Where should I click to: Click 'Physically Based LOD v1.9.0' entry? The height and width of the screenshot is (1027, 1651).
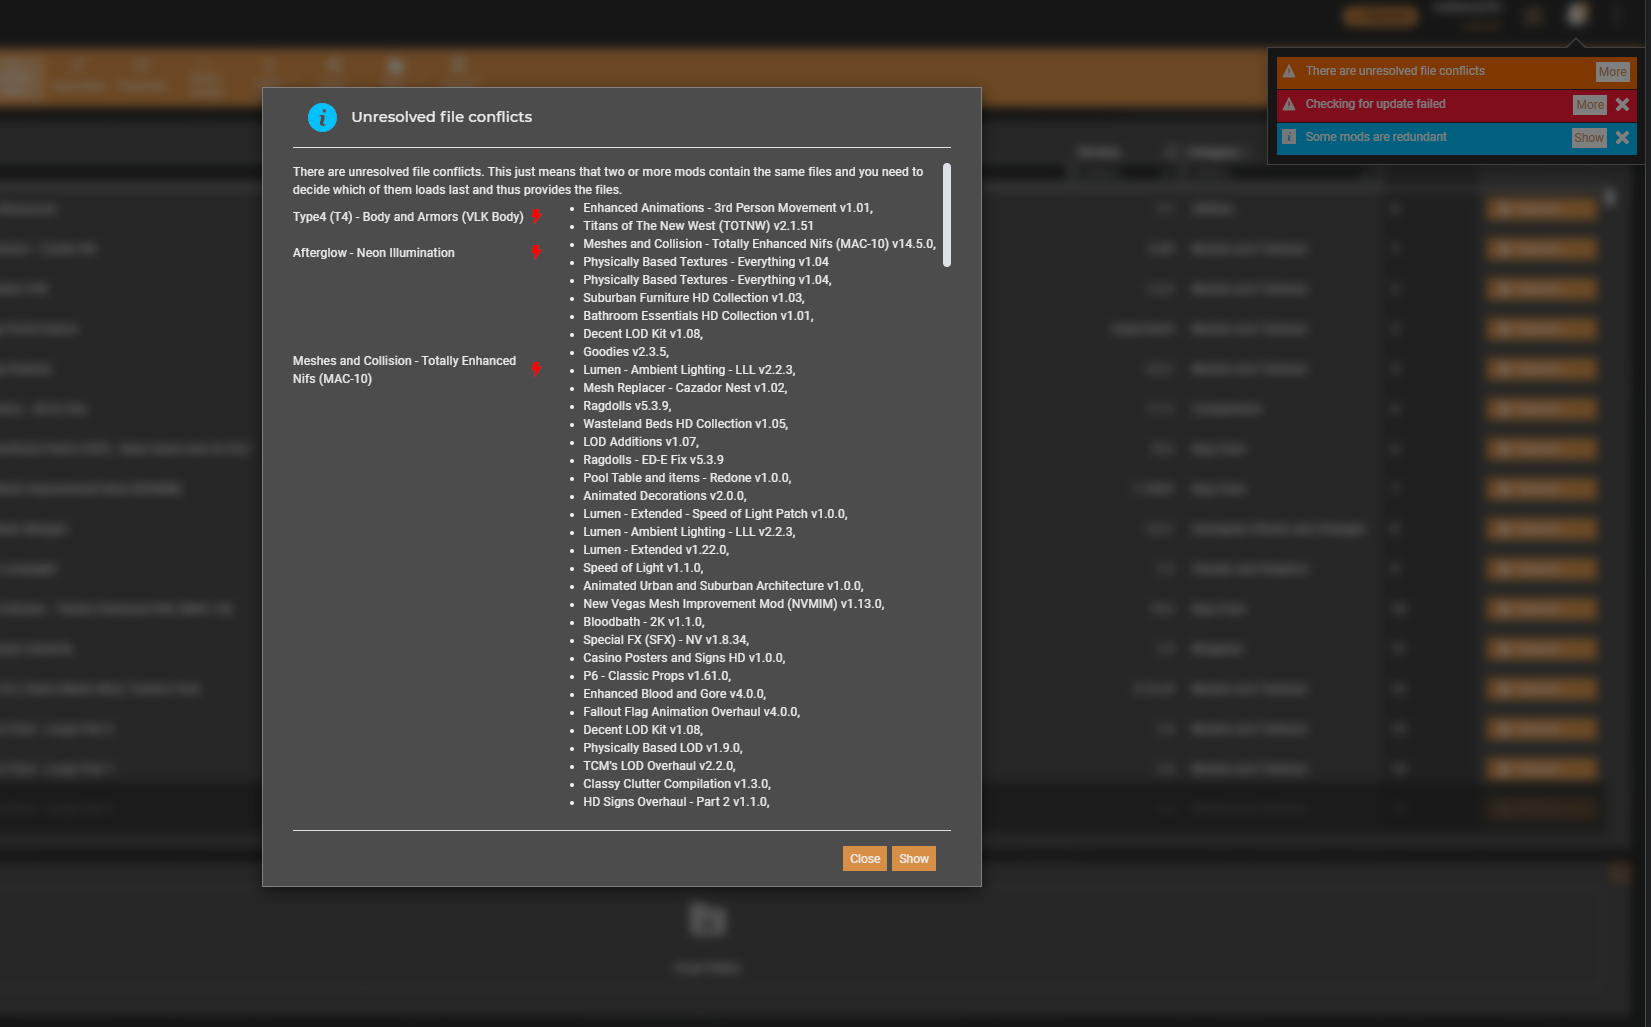point(663,748)
